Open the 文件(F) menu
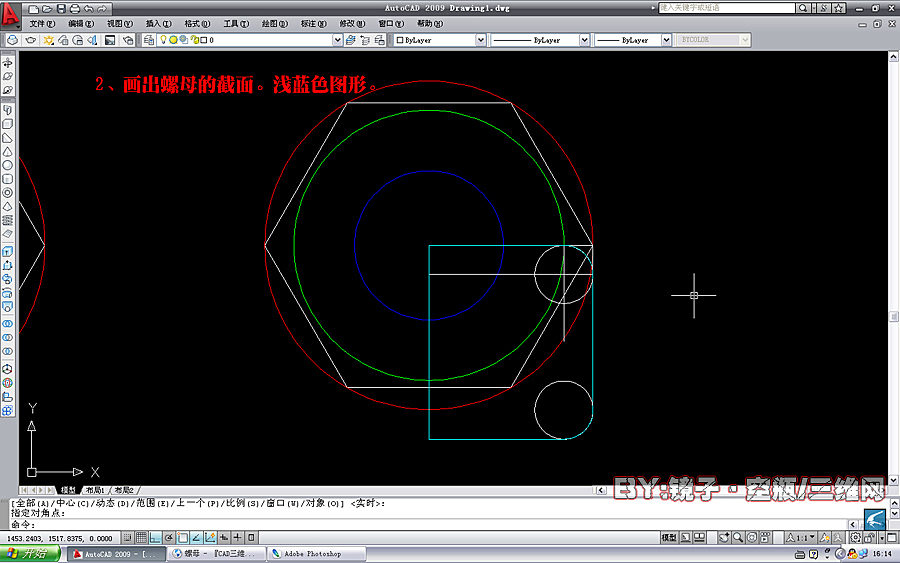Image resolution: width=900 pixels, height=563 pixels. (x=42, y=24)
